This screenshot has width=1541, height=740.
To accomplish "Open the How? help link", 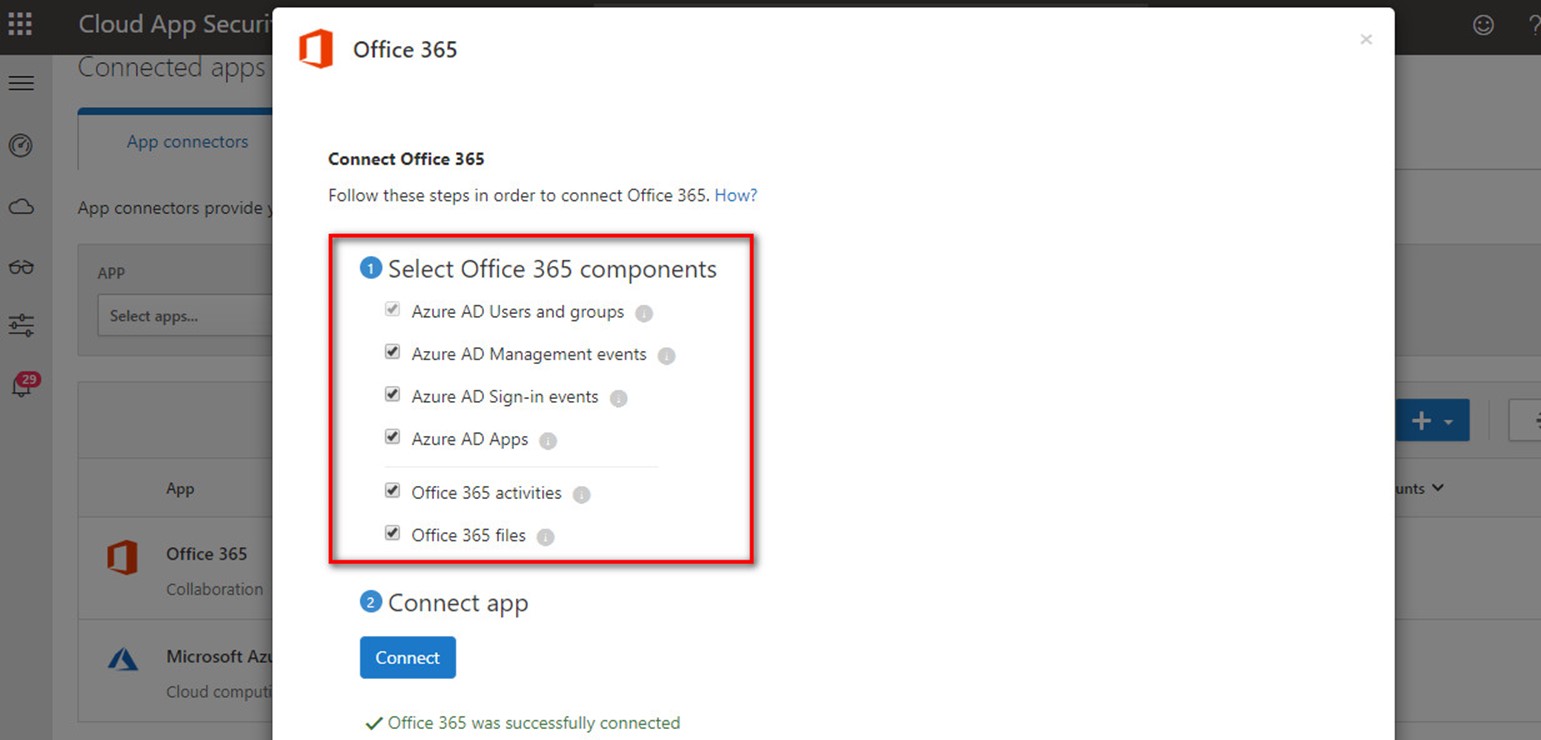I will [736, 195].
